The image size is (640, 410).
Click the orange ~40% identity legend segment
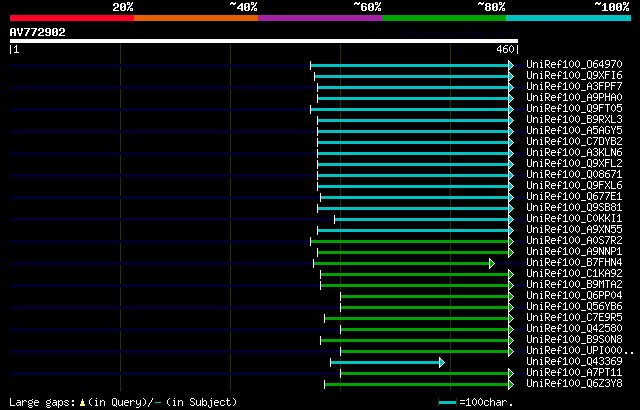pos(196,18)
